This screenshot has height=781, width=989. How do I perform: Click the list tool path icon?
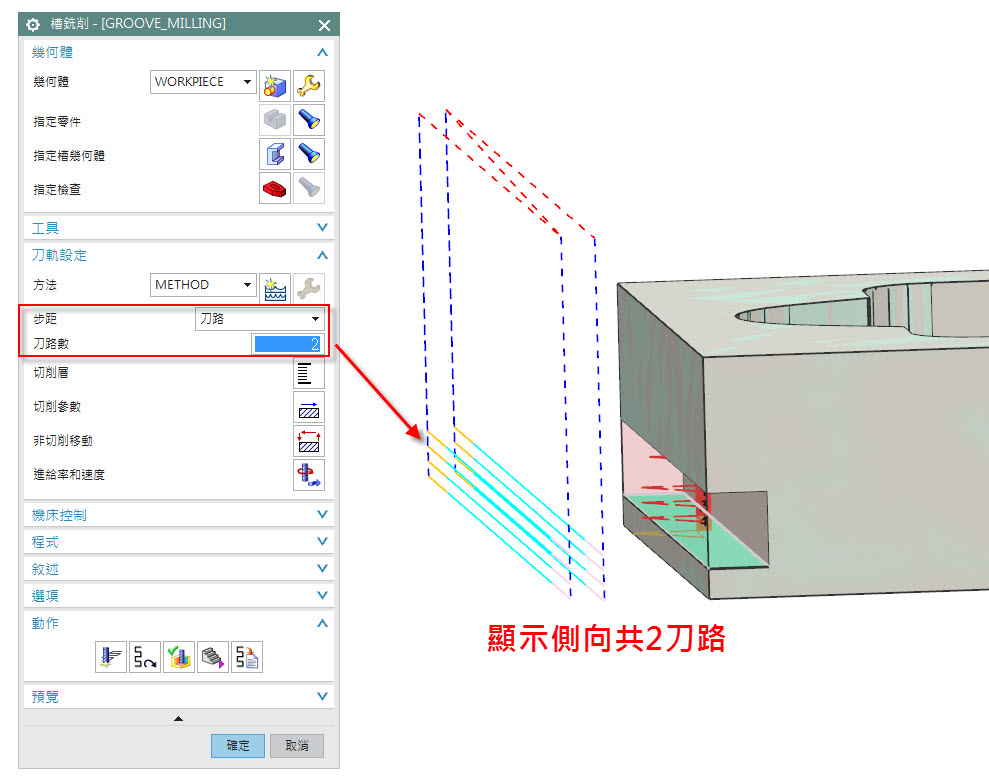tap(247, 657)
